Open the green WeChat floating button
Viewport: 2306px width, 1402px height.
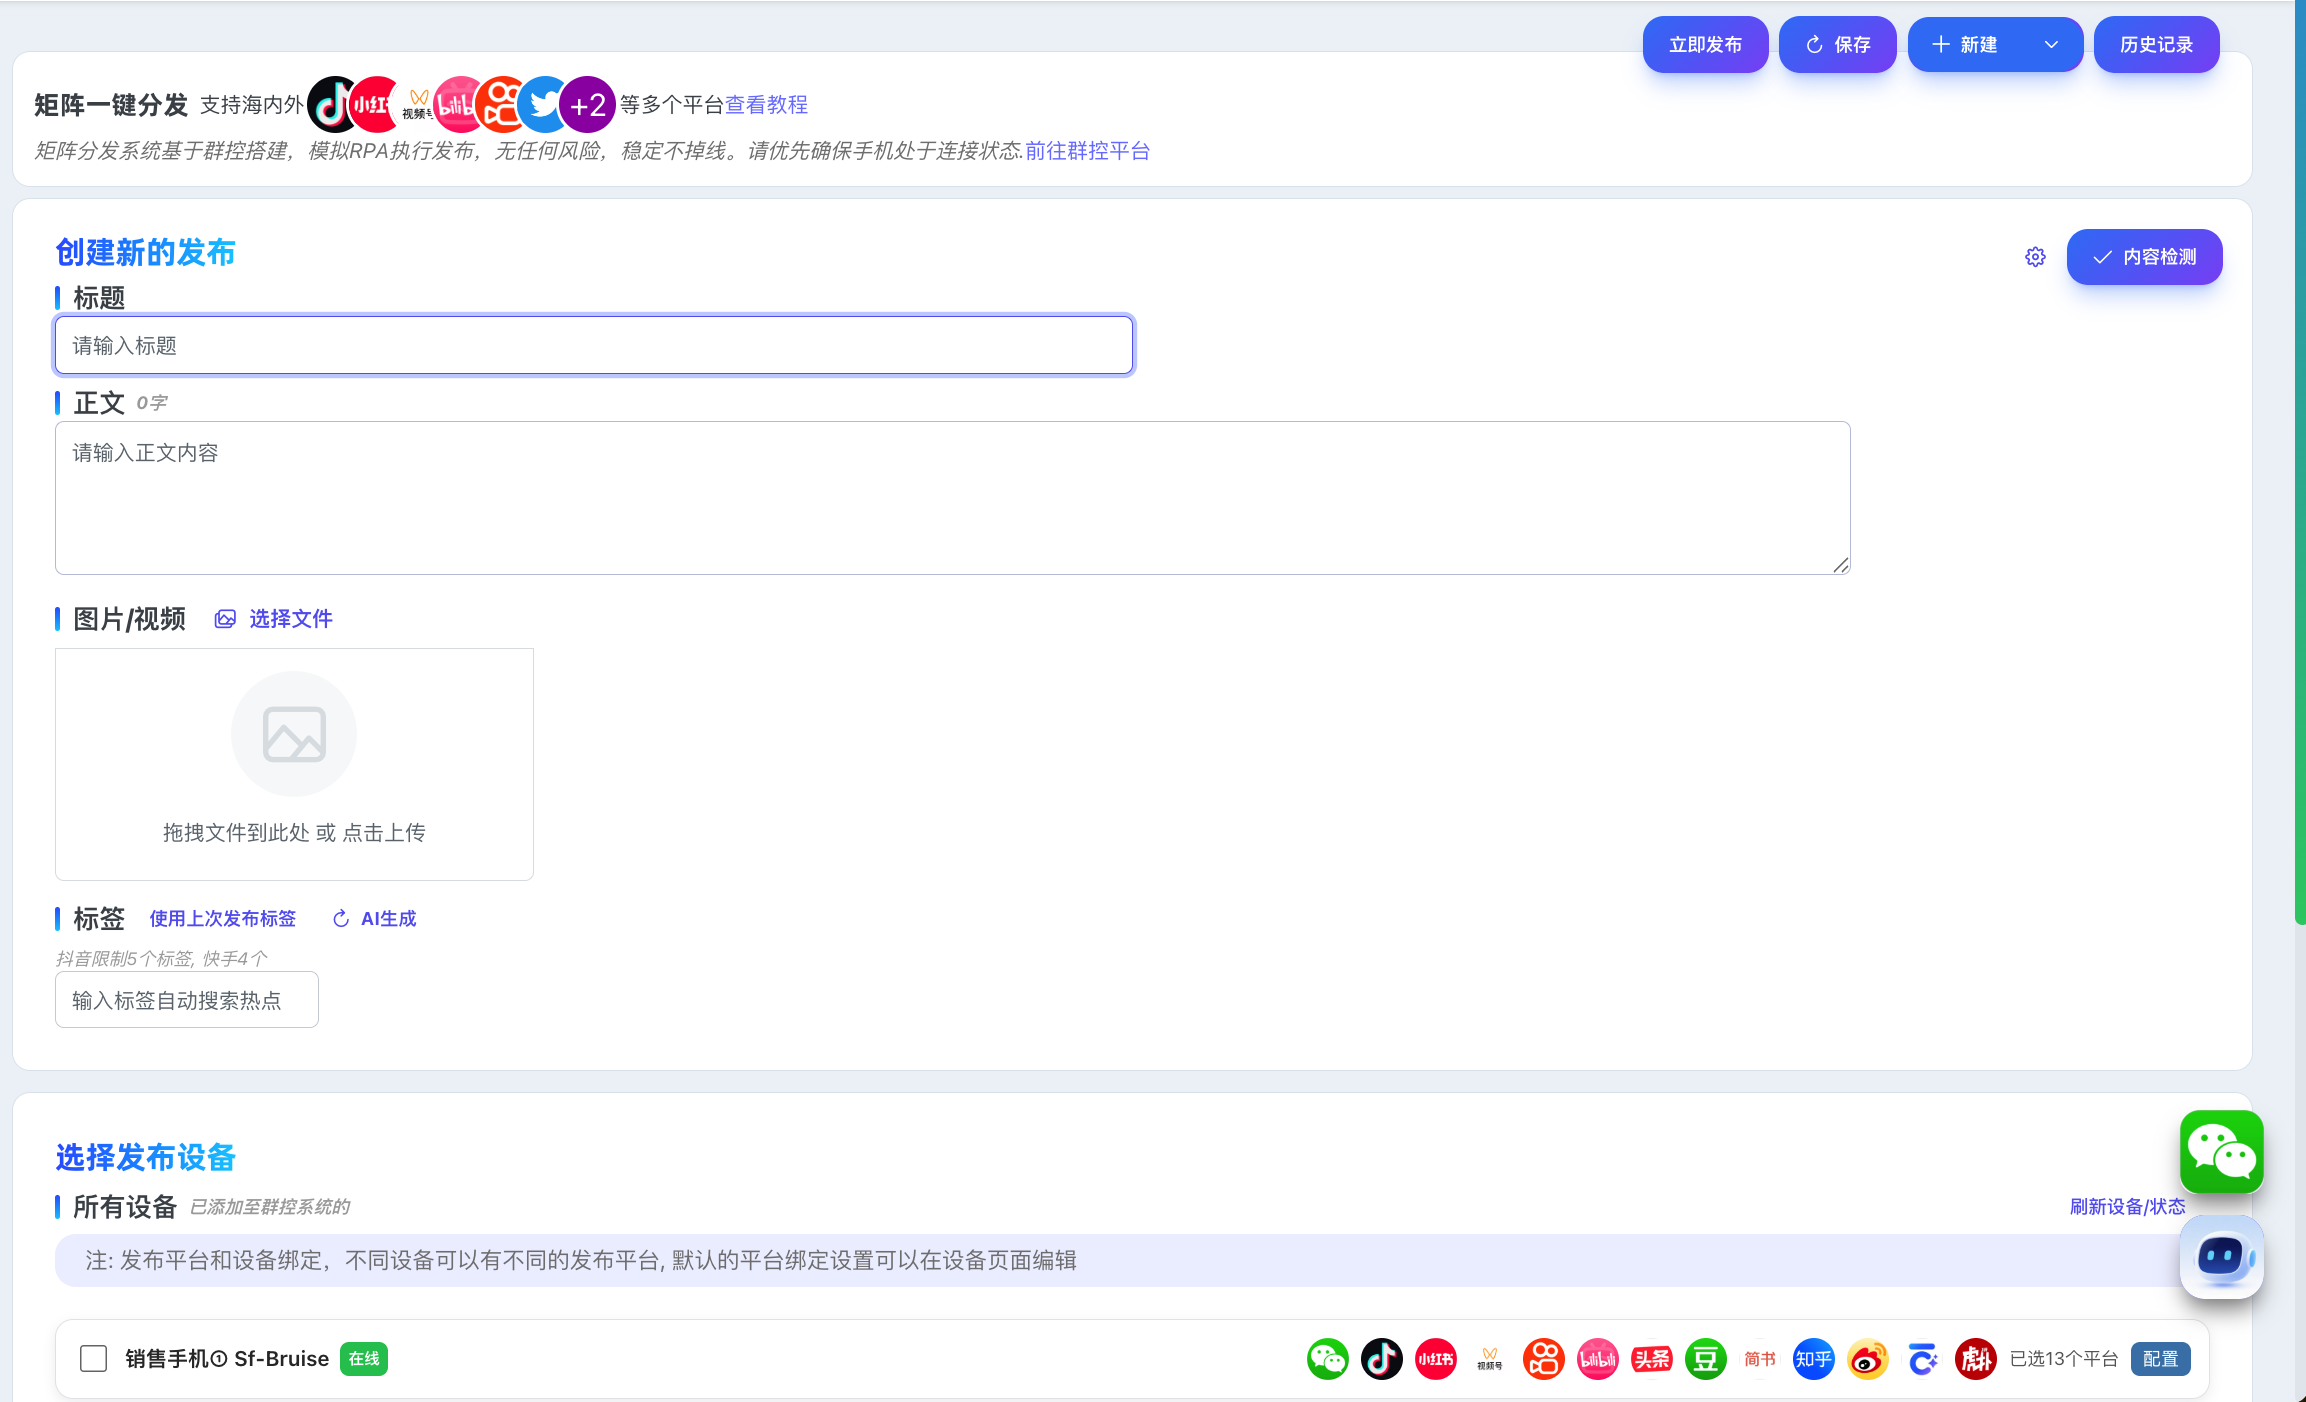[x=2221, y=1151]
